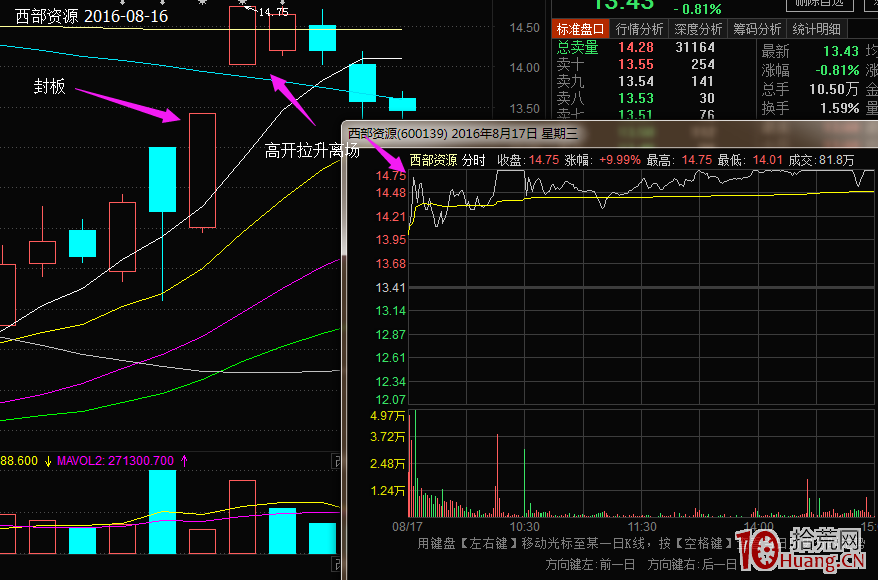This screenshot has width=878, height=580.
Task: Select the 卖八 price 13.53
Action: click(x=636, y=98)
